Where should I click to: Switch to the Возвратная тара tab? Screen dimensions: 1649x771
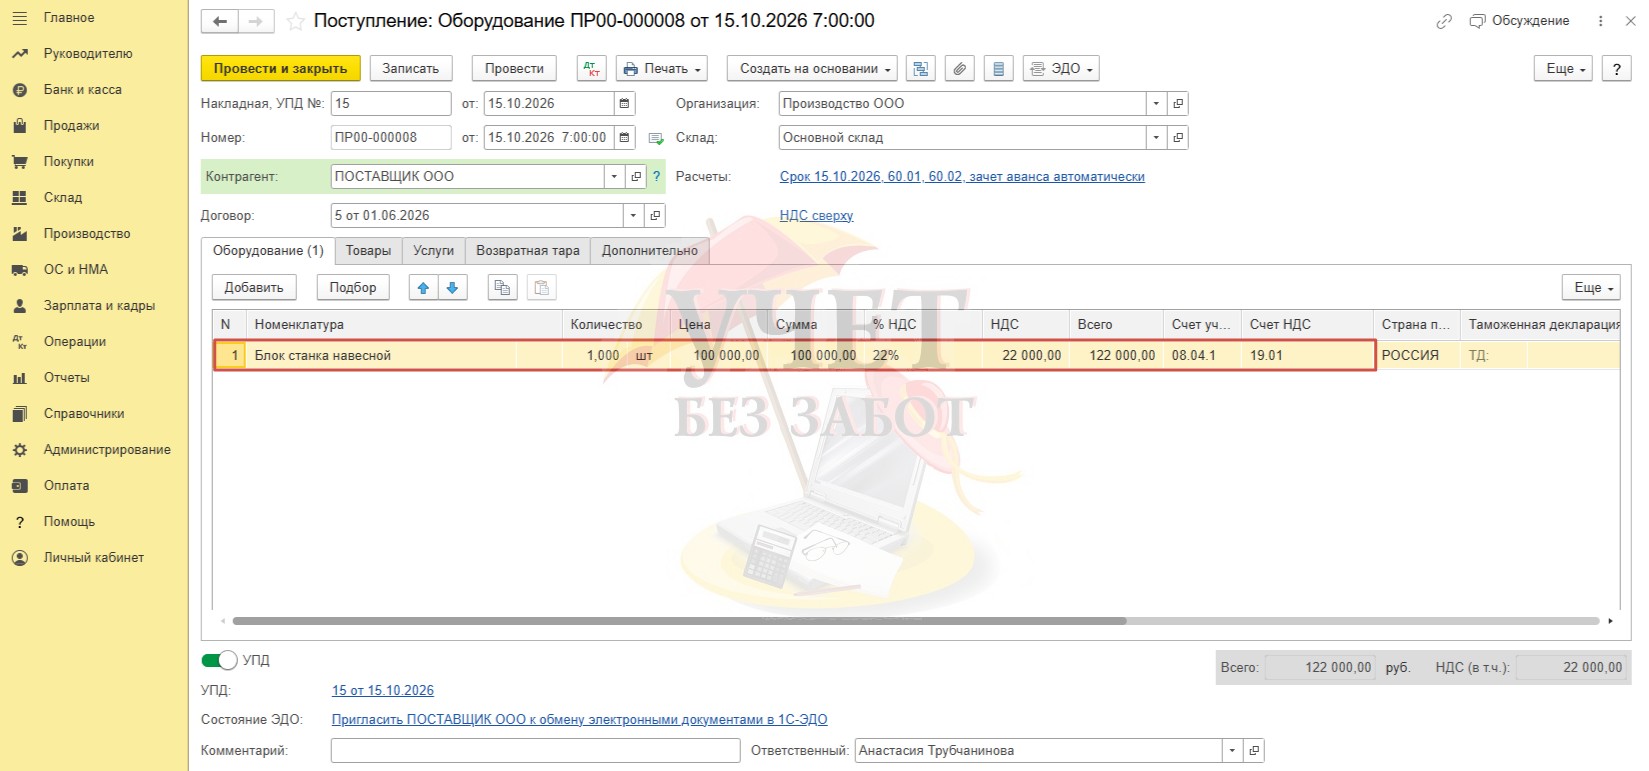[528, 251]
